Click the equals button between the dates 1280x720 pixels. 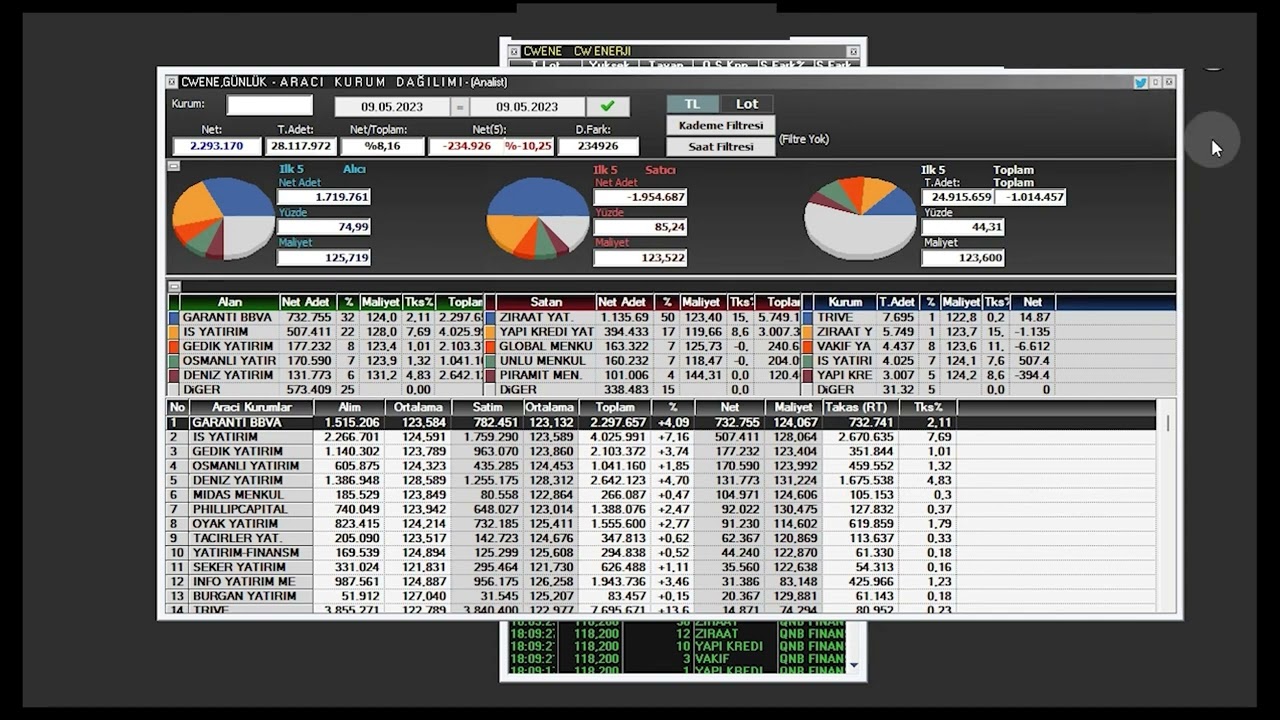point(459,107)
